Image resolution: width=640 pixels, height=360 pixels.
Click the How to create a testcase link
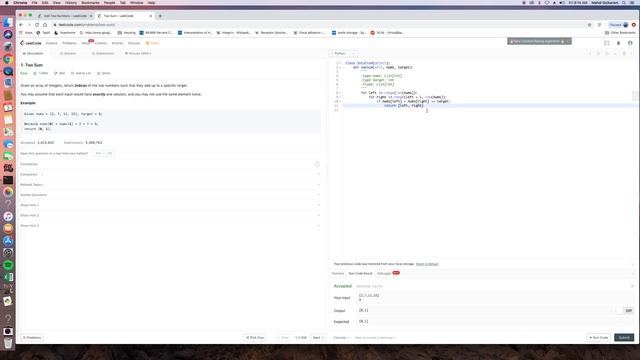[x=376, y=338]
